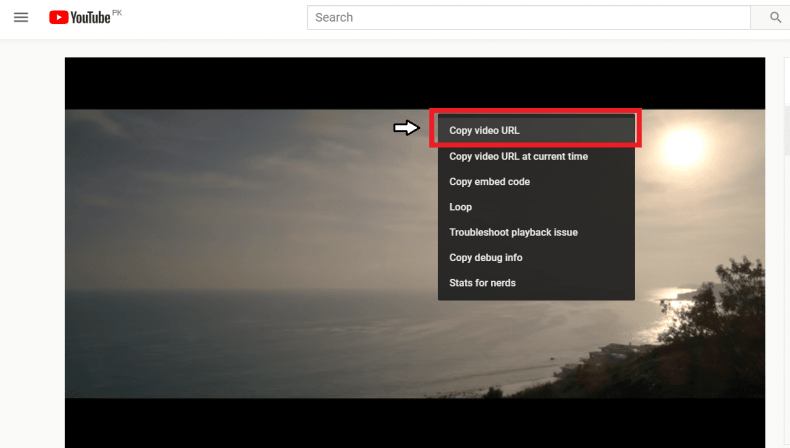Choose Copy embed code
Screen dimensions: 790x448
[x=536, y=181]
